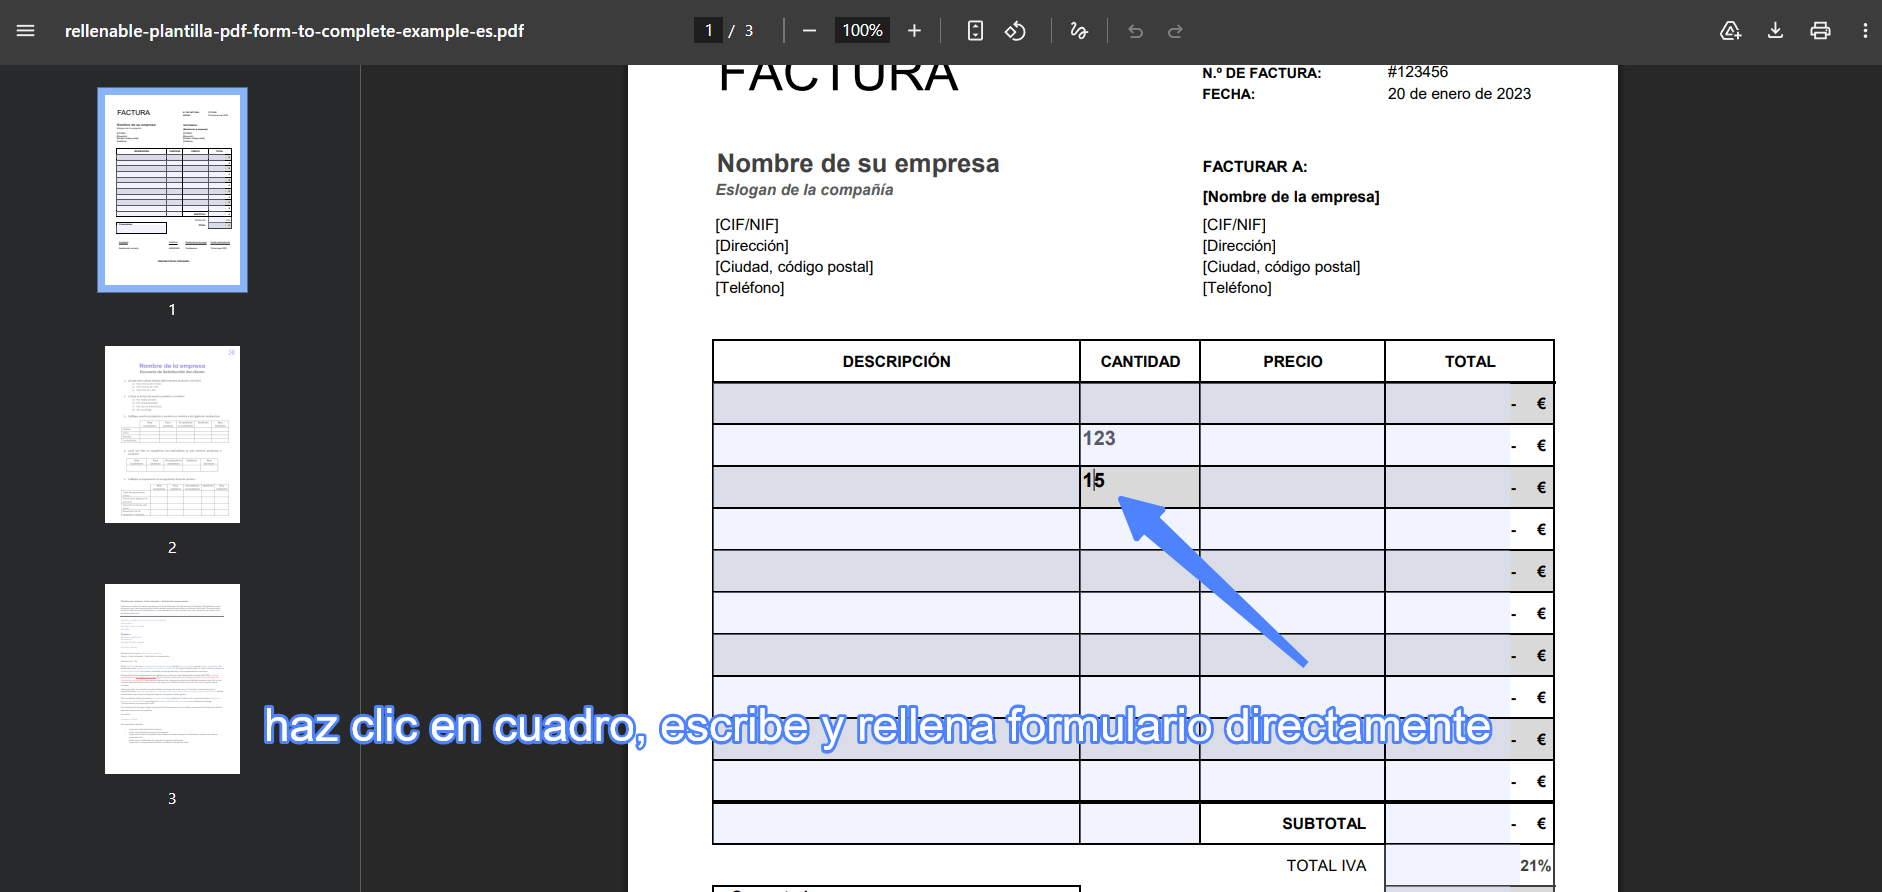Click the PRECIO column header
1882x892 pixels.
pyautogui.click(x=1292, y=361)
